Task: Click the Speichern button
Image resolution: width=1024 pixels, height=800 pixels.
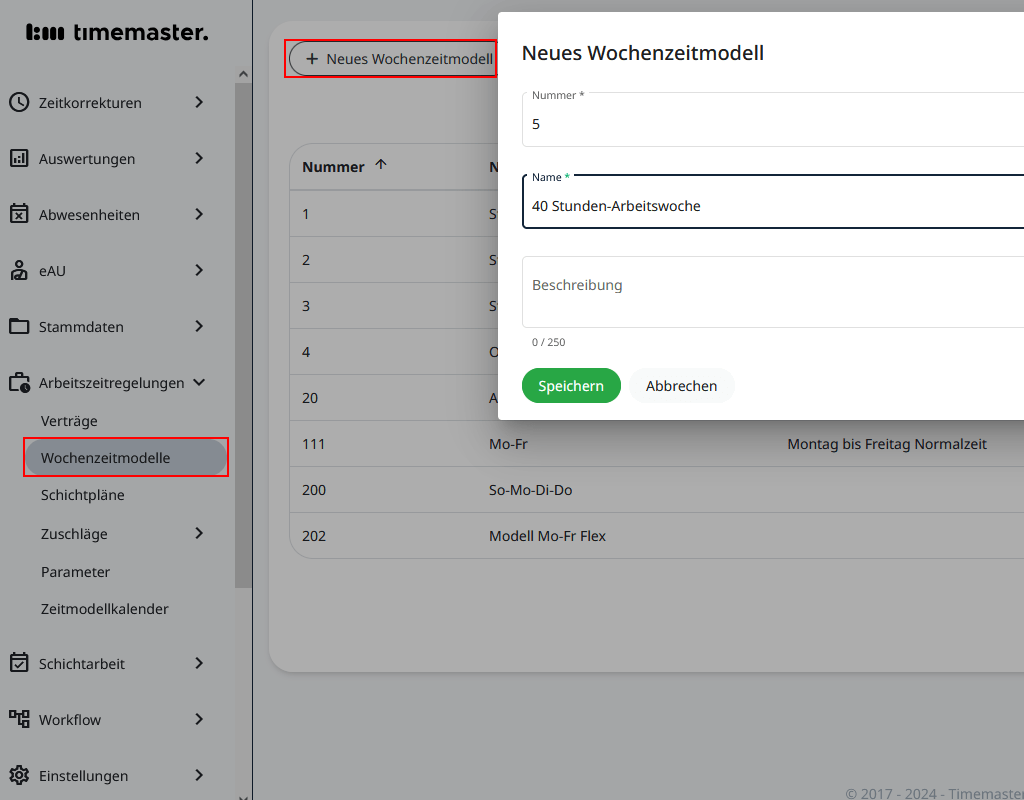Action: pos(571,385)
